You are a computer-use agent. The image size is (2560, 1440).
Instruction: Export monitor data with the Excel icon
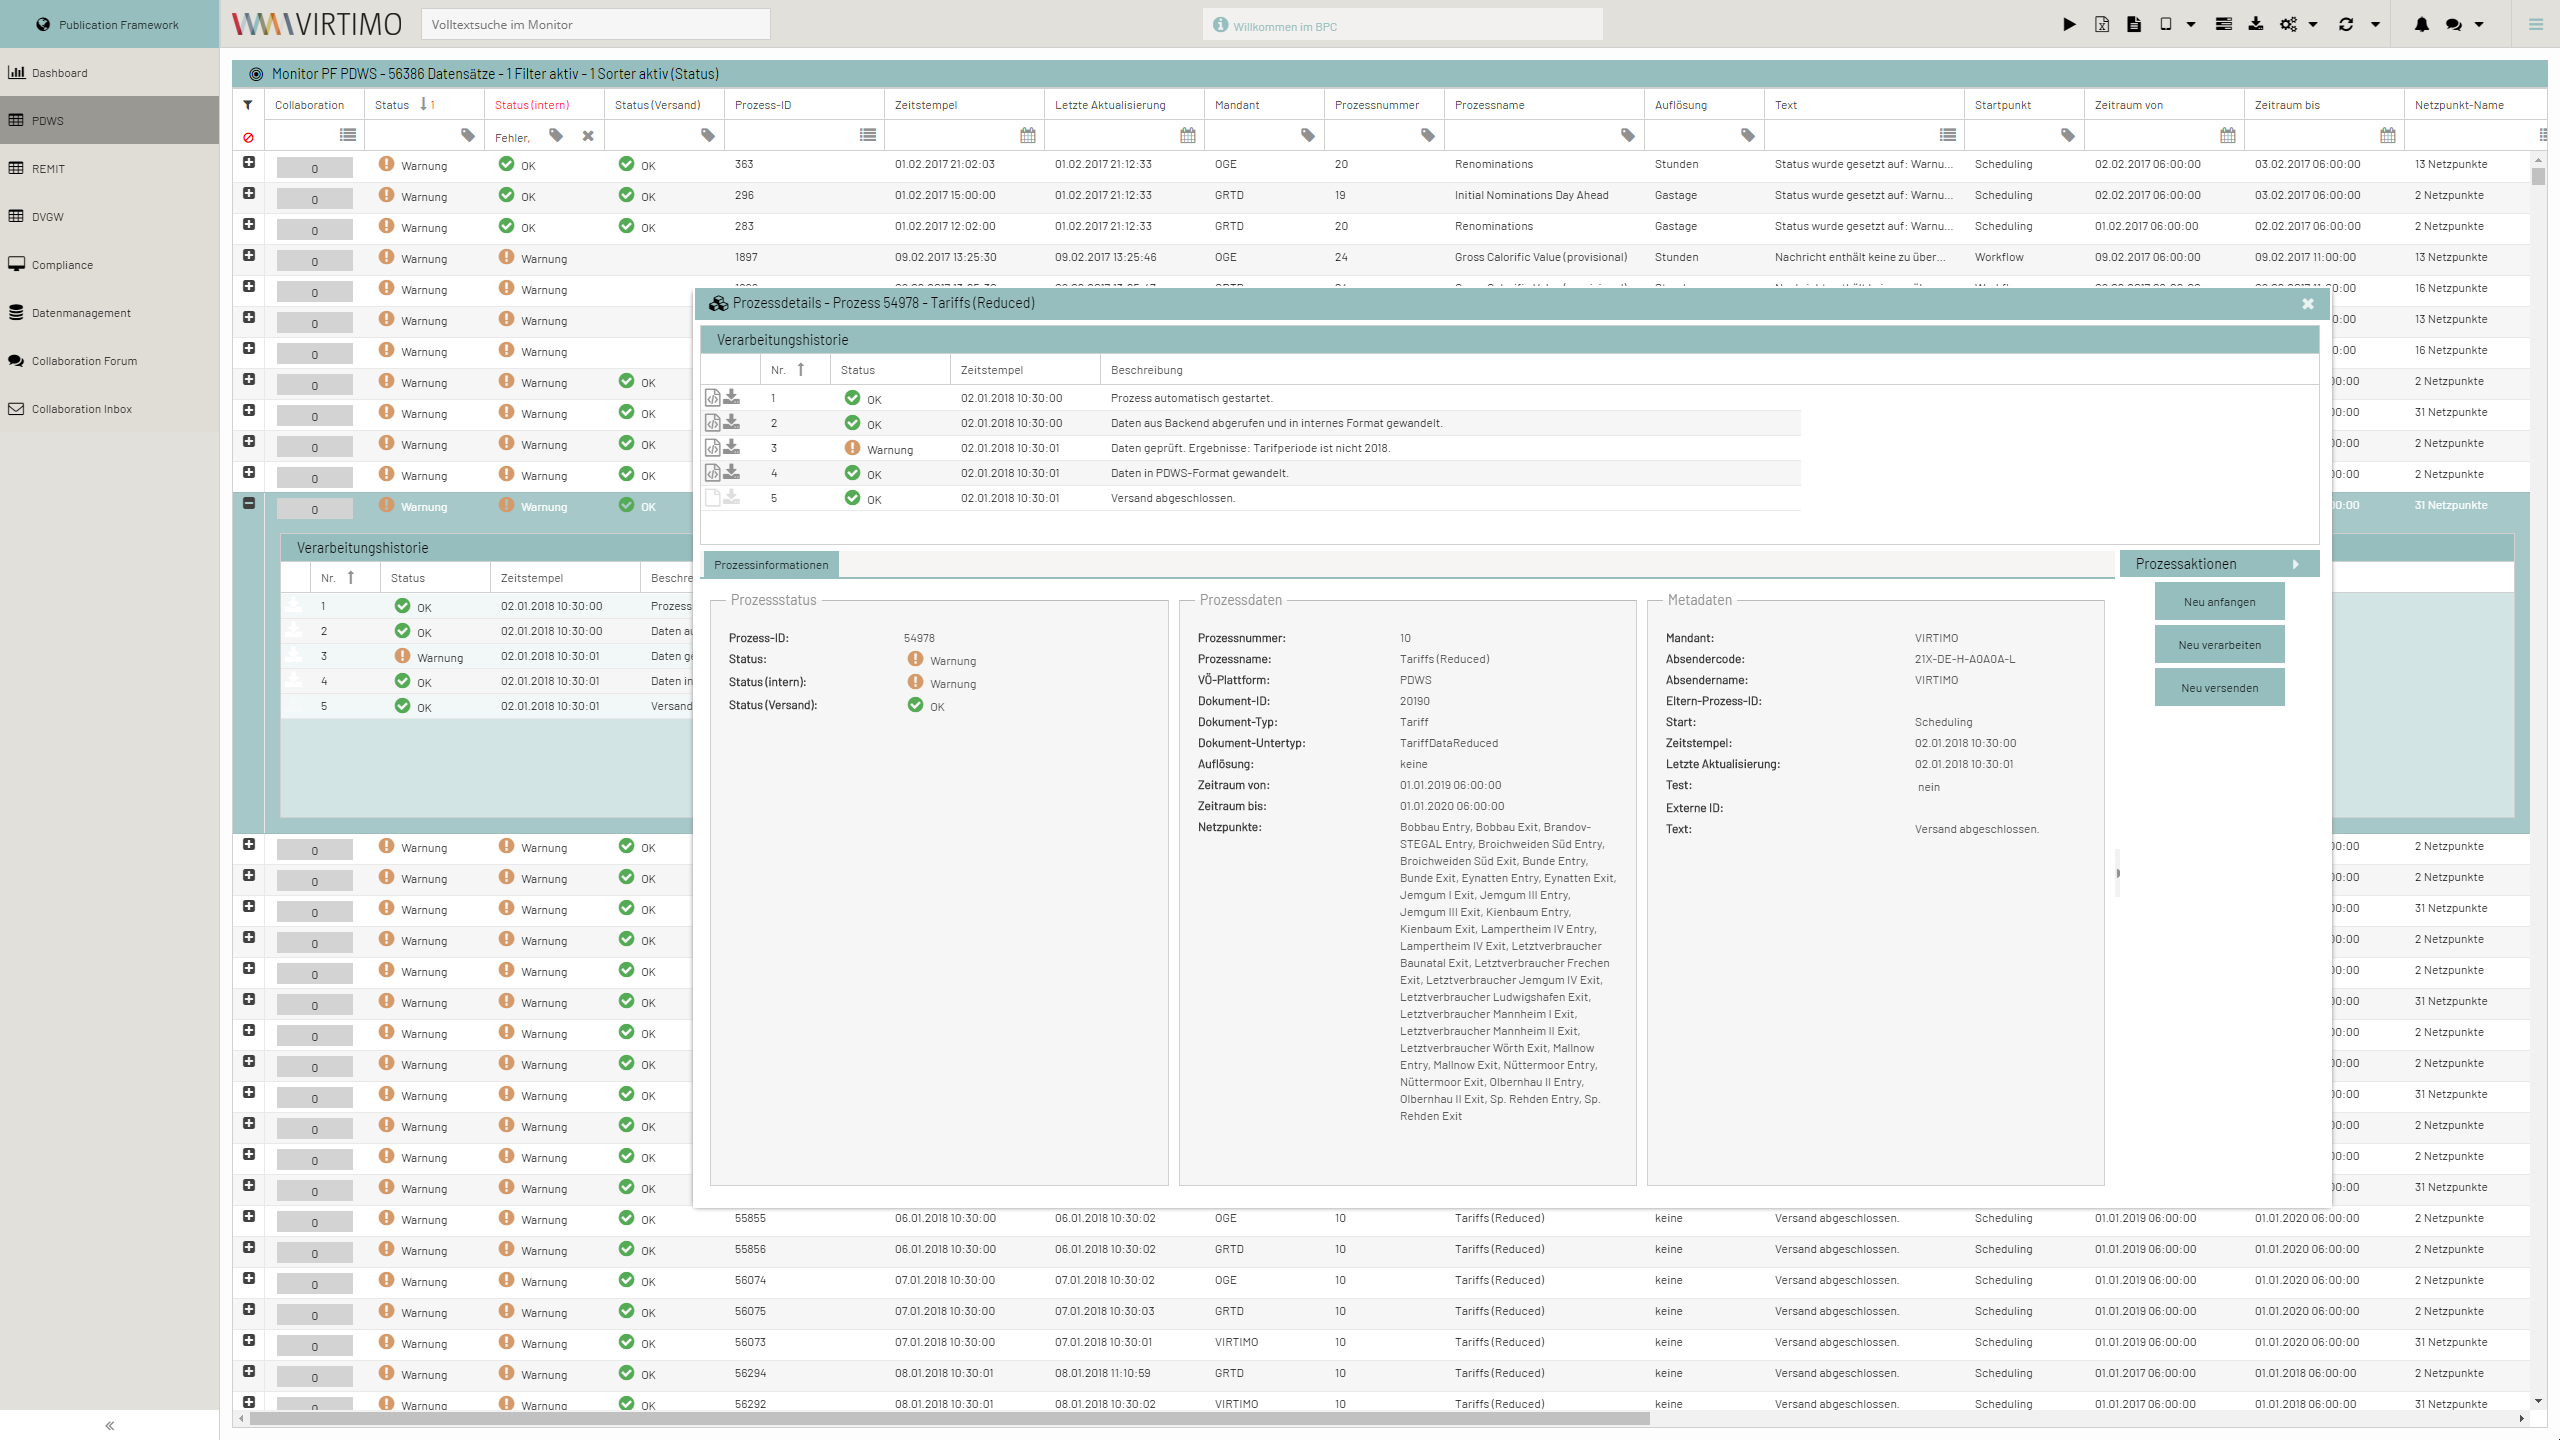[x=2102, y=24]
